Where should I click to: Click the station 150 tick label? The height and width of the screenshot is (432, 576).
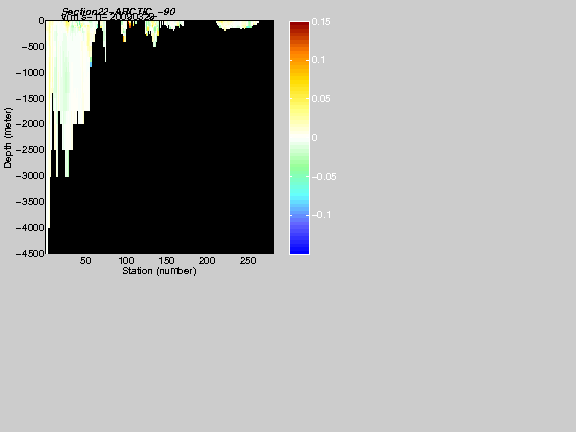click(x=166, y=260)
